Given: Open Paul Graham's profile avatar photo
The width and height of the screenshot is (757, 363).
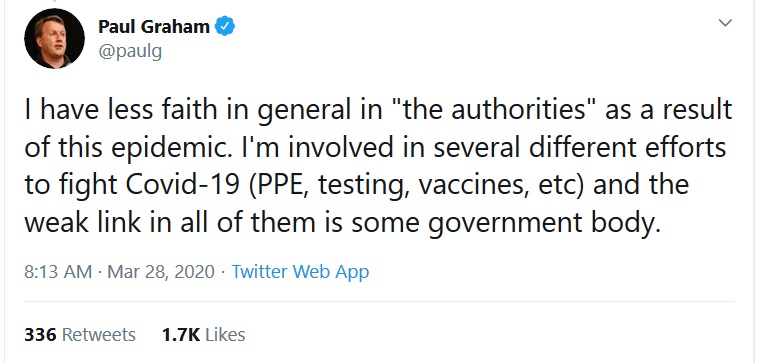Looking at the screenshot, I should pyautogui.click(x=54, y=39).
